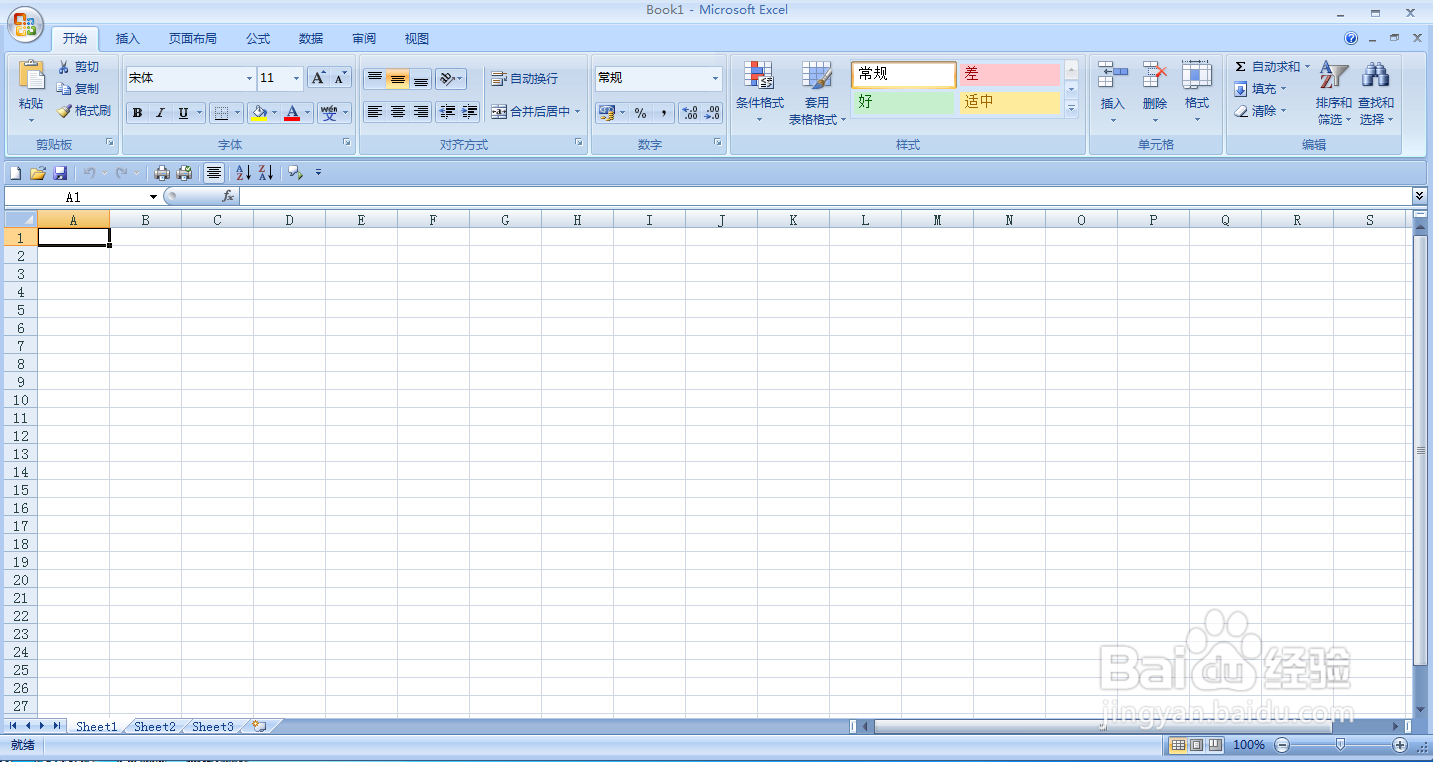Image resolution: width=1433 pixels, height=762 pixels.
Task: Click the Undo arrow icon
Action: pyautogui.click(x=89, y=173)
